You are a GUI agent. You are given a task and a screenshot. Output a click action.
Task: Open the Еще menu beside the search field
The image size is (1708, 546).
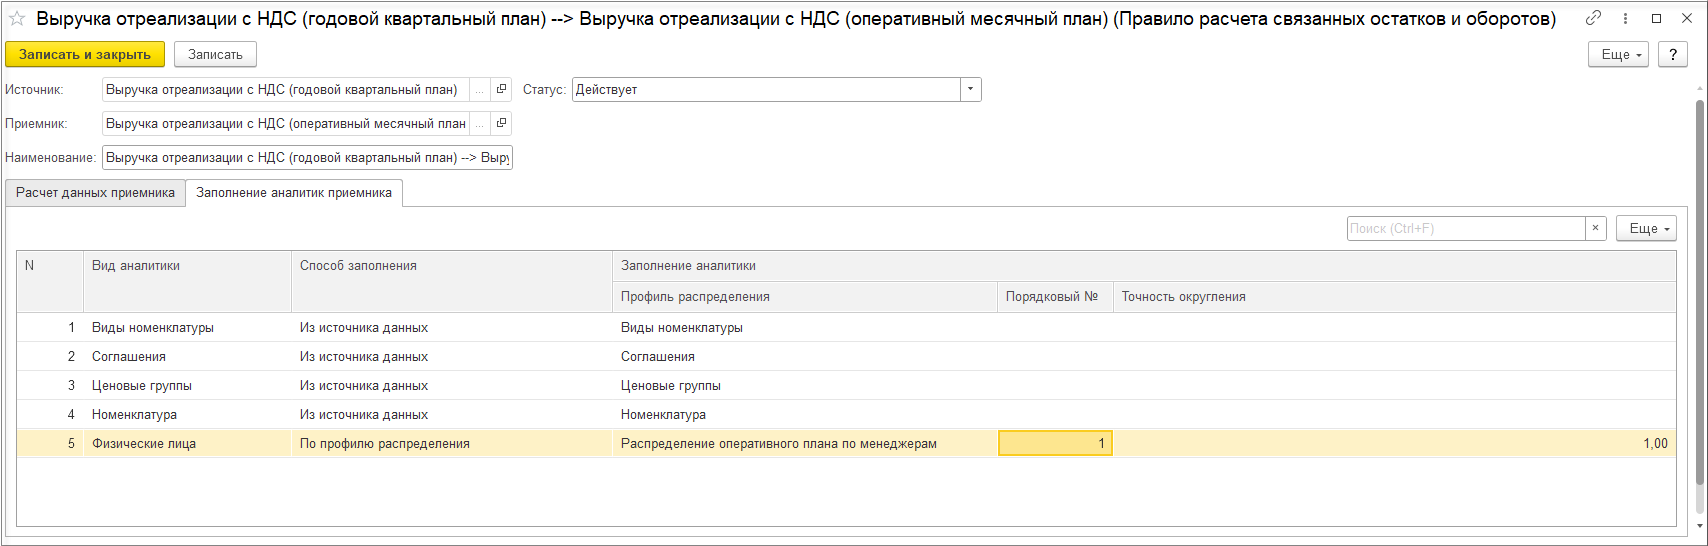(1646, 229)
